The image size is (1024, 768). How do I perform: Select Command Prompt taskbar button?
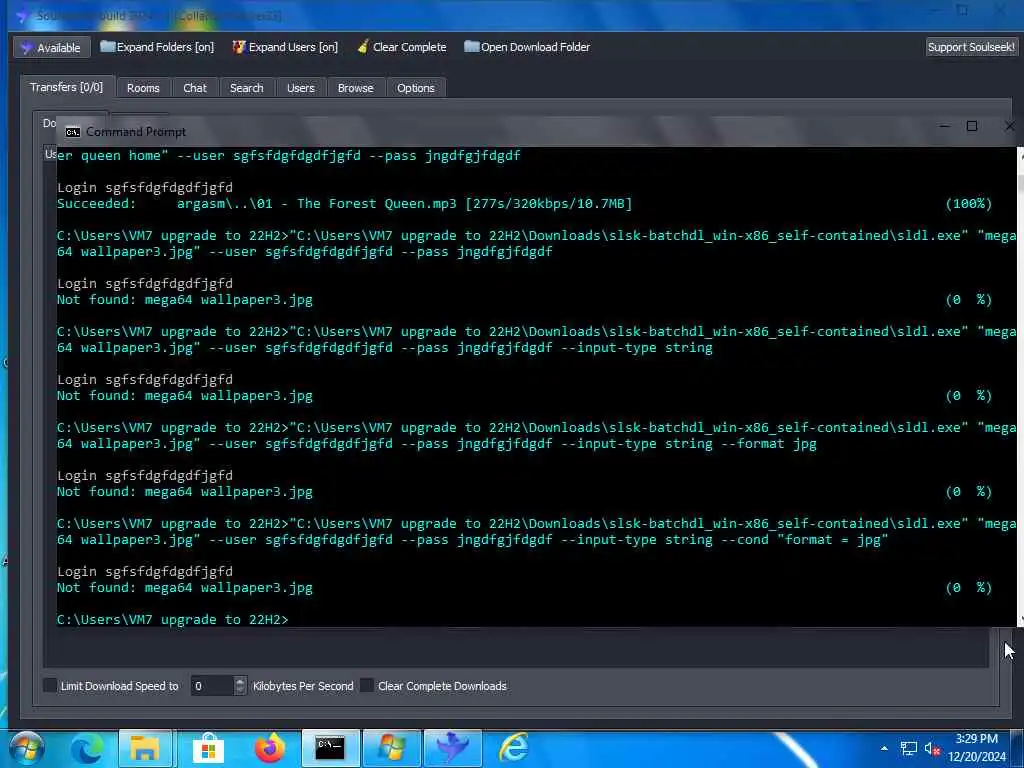click(x=330, y=748)
